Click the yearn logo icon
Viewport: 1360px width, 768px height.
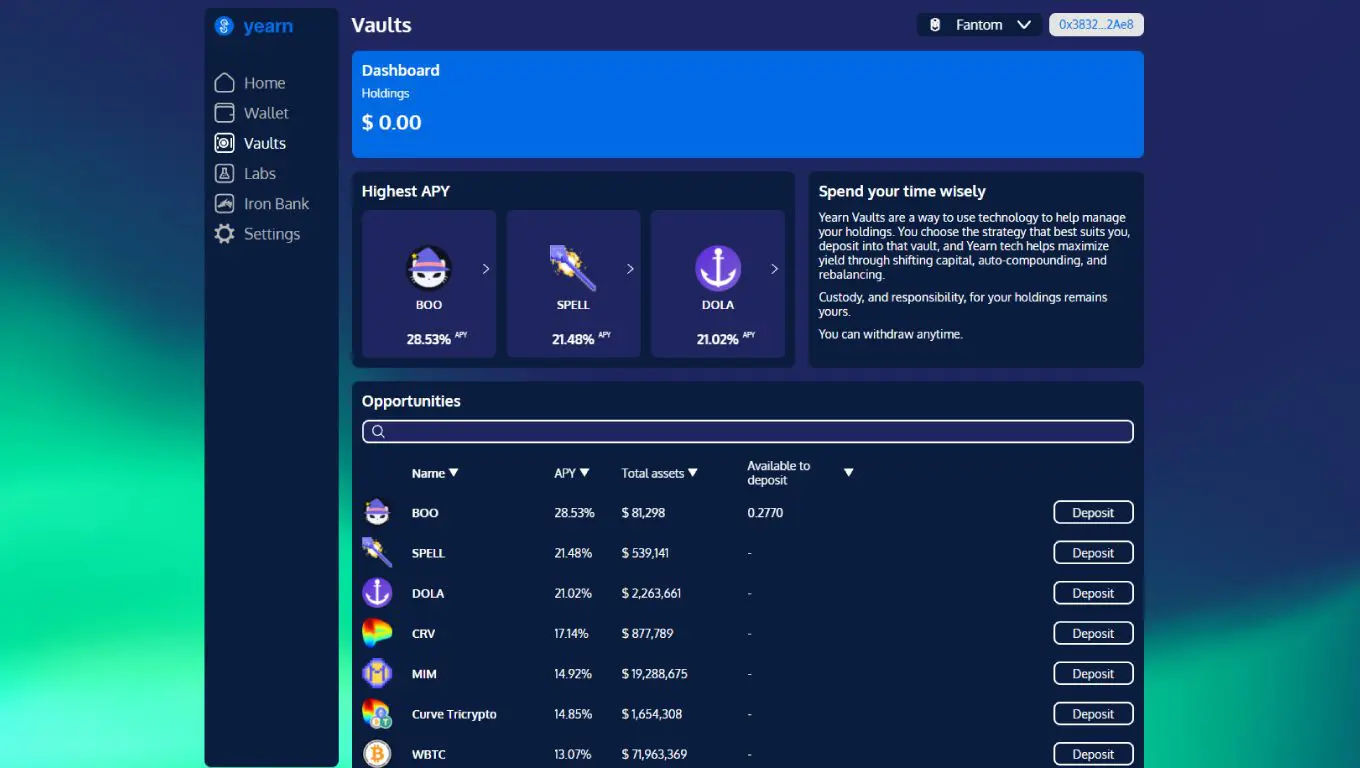click(224, 26)
